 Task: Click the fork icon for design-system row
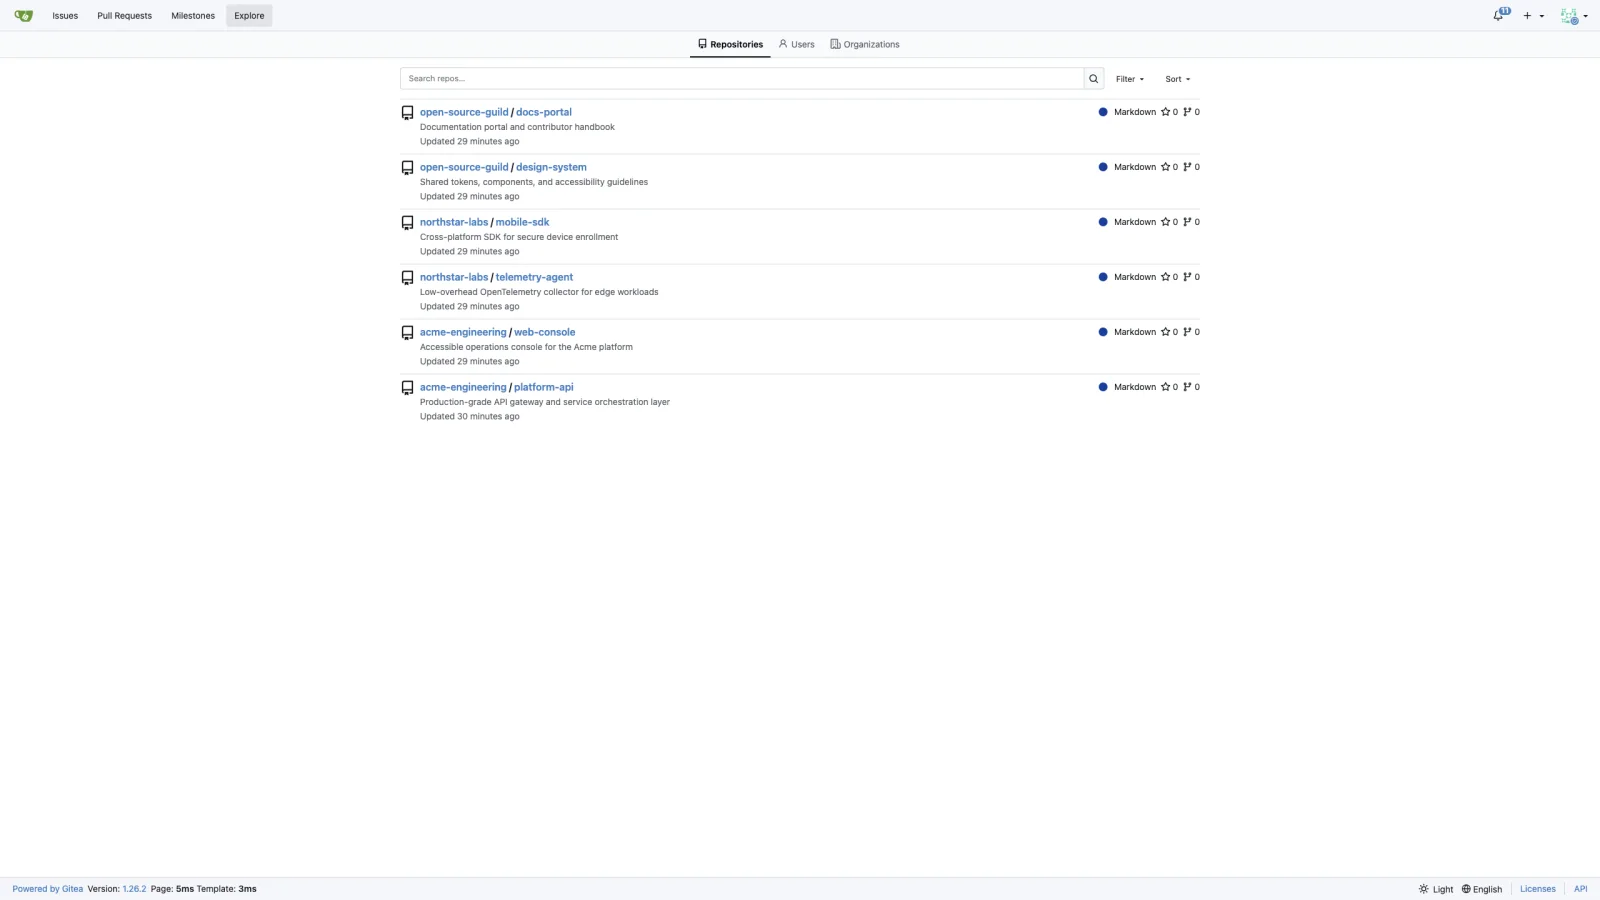1187,167
